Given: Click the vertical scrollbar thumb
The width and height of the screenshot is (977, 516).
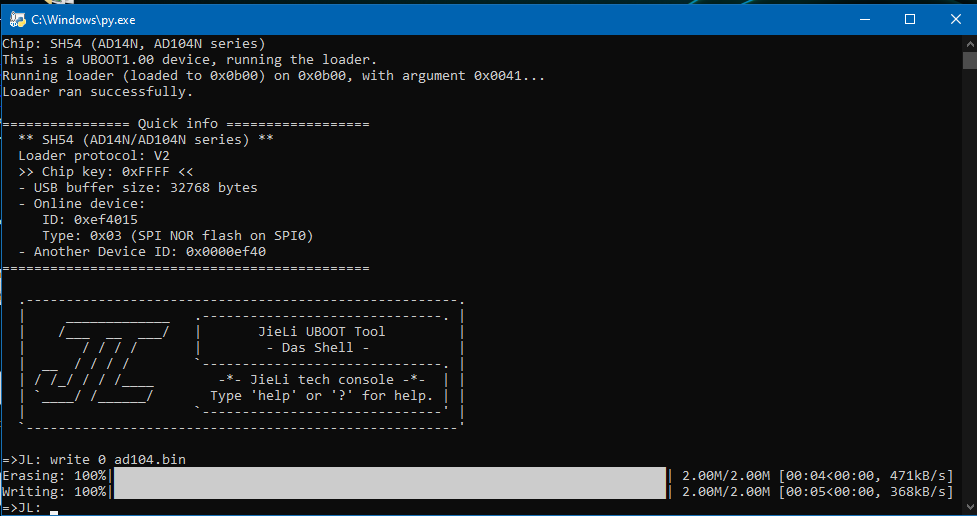Looking at the screenshot, I should [x=970, y=60].
